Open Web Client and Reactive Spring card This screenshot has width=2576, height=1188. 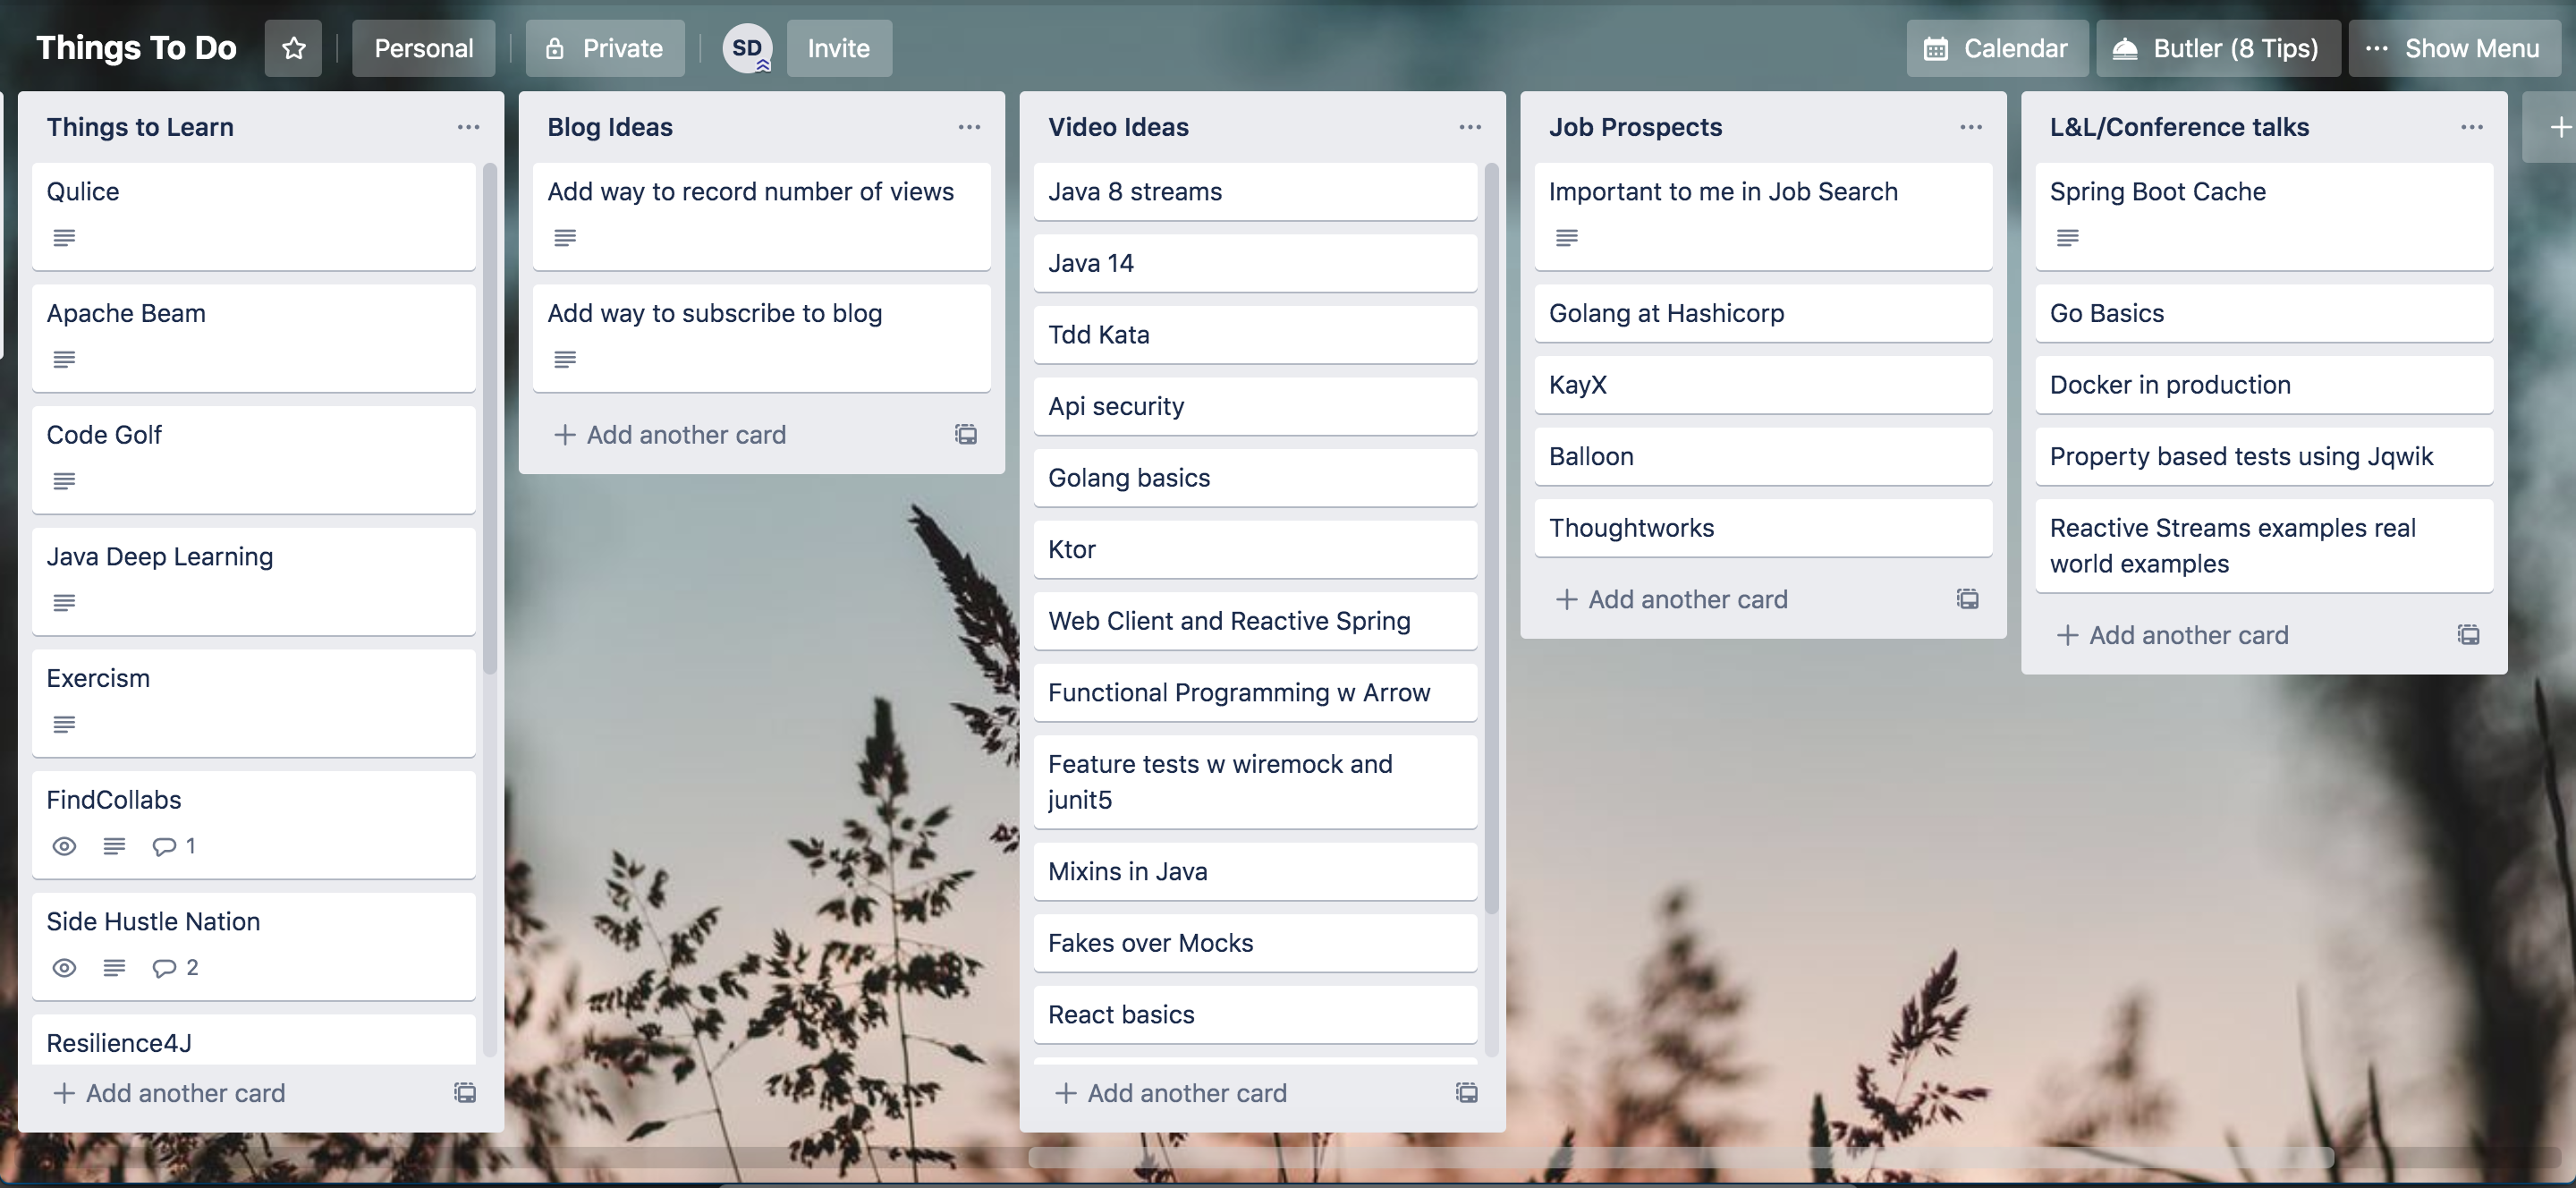pyautogui.click(x=1255, y=621)
